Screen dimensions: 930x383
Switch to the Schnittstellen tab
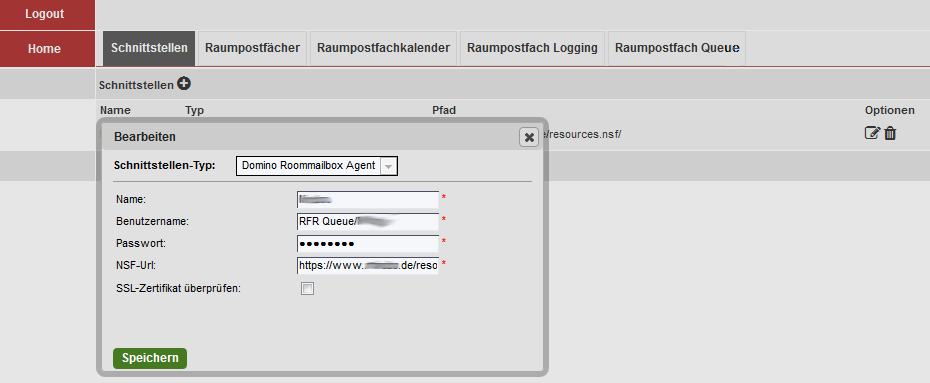149,48
